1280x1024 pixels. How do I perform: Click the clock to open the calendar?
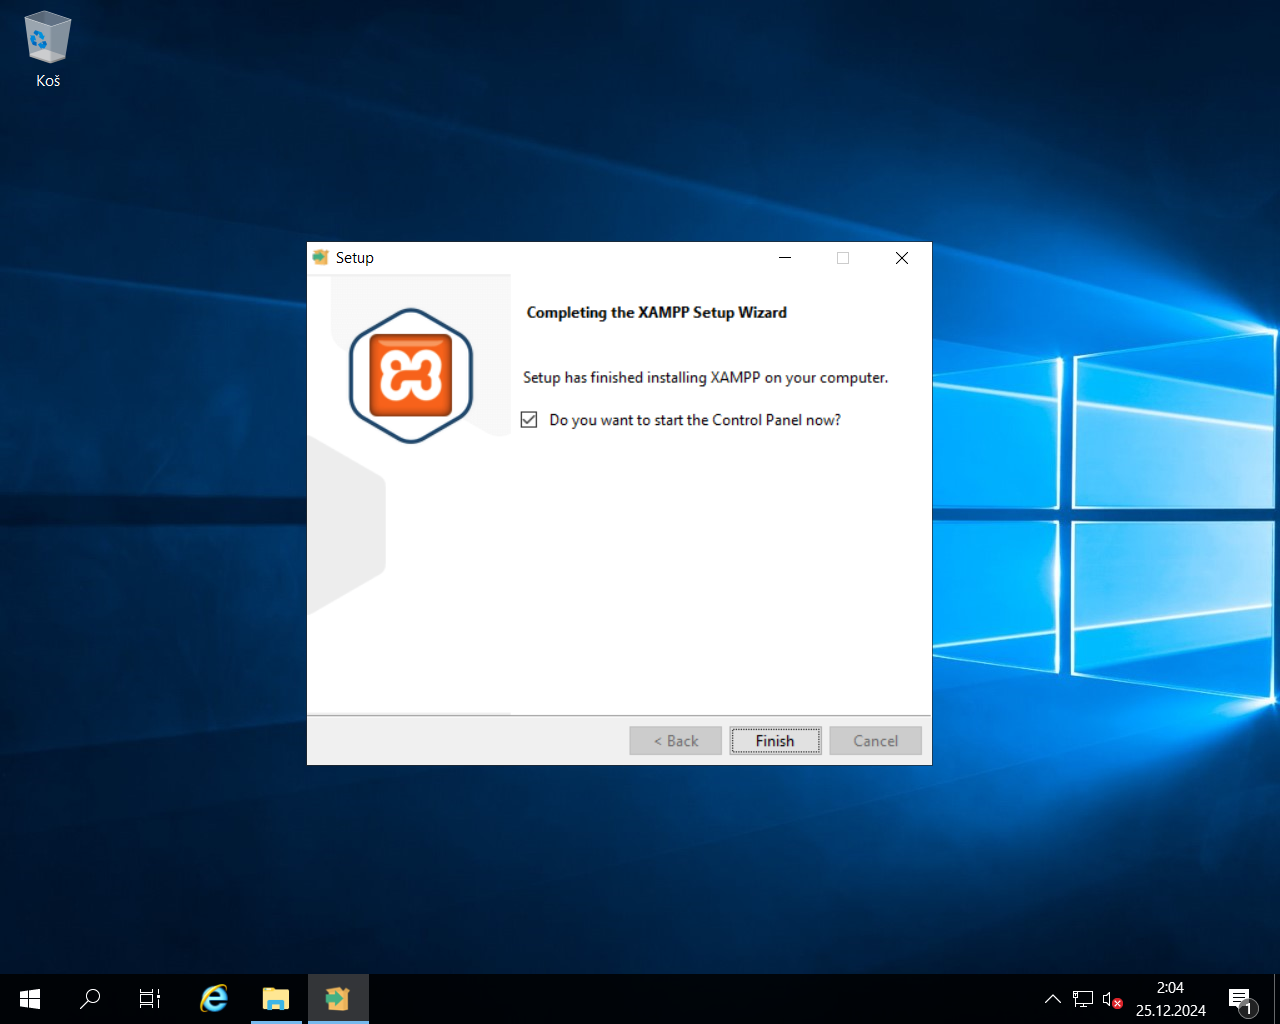point(1169,997)
